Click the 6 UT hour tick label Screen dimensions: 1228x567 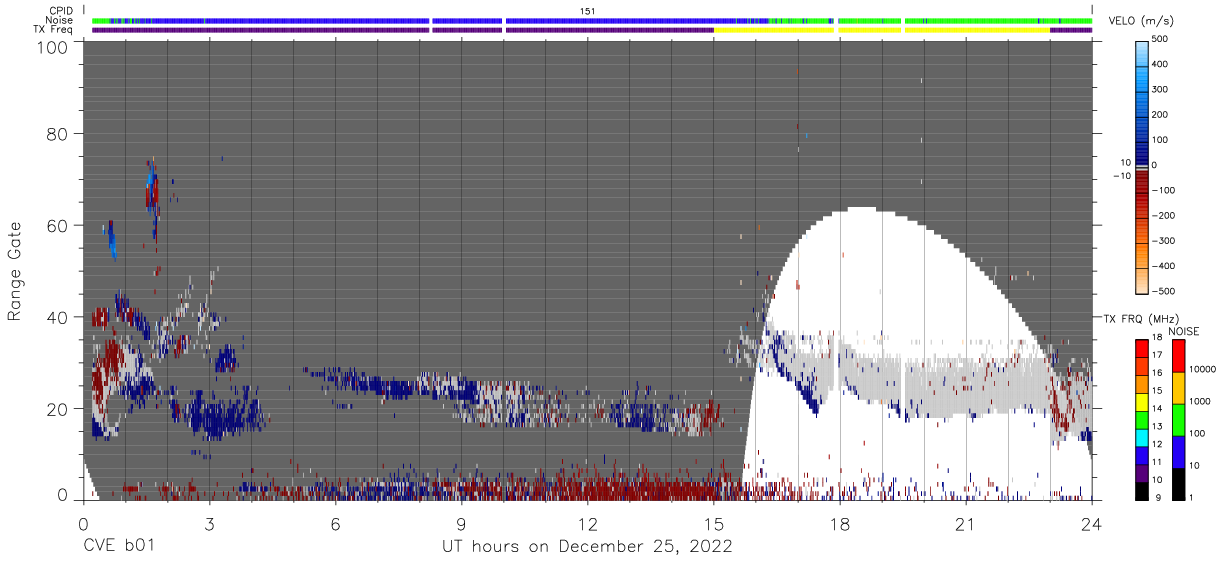pyautogui.click(x=335, y=523)
